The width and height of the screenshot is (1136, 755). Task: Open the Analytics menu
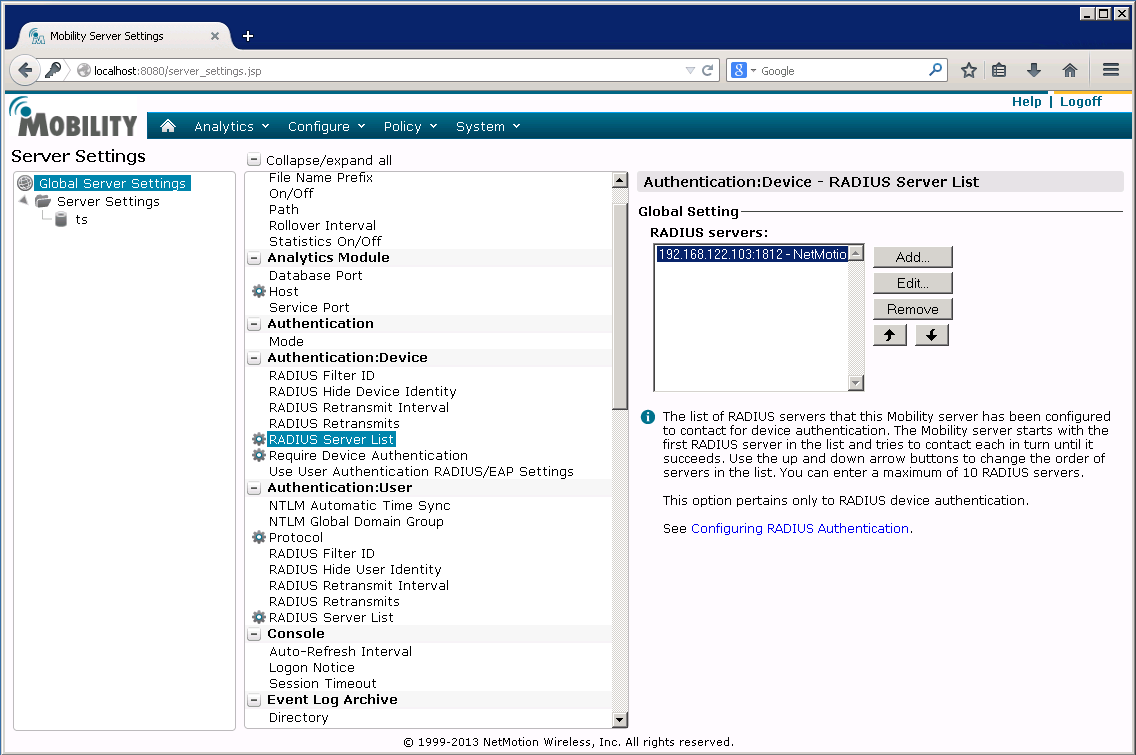pos(232,126)
